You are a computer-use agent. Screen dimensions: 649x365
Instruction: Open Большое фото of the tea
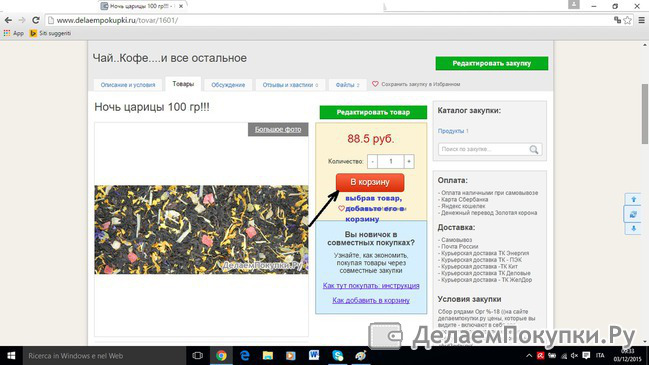pyautogui.click(x=278, y=129)
